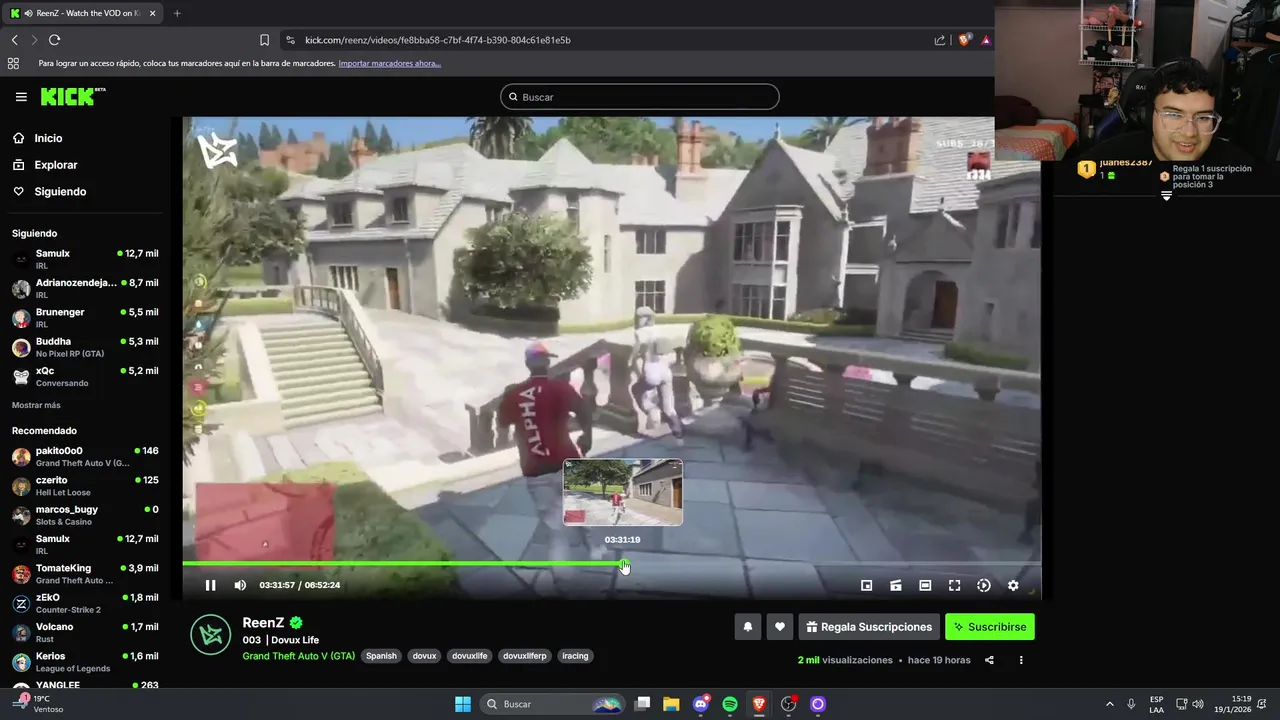Viewport: 1280px width, 720px height.
Task: Toggle picture-in-picture mode
Action: [x=867, y=585]
